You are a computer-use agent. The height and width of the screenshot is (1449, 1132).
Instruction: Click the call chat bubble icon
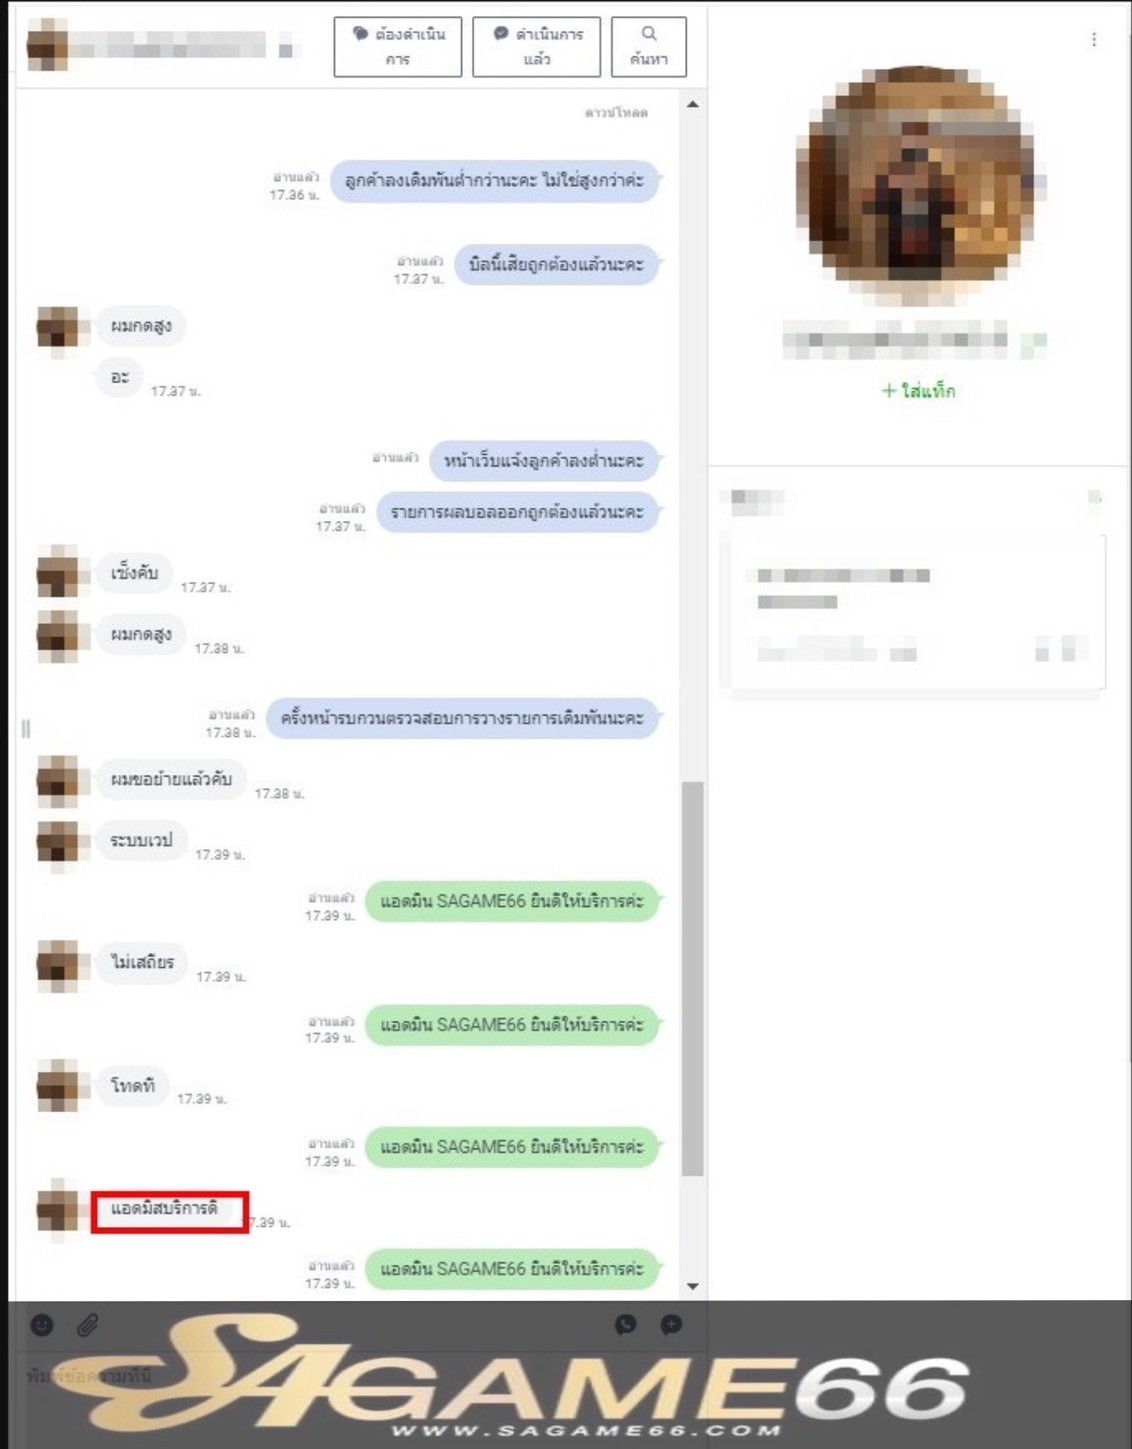coord(626,1324)
